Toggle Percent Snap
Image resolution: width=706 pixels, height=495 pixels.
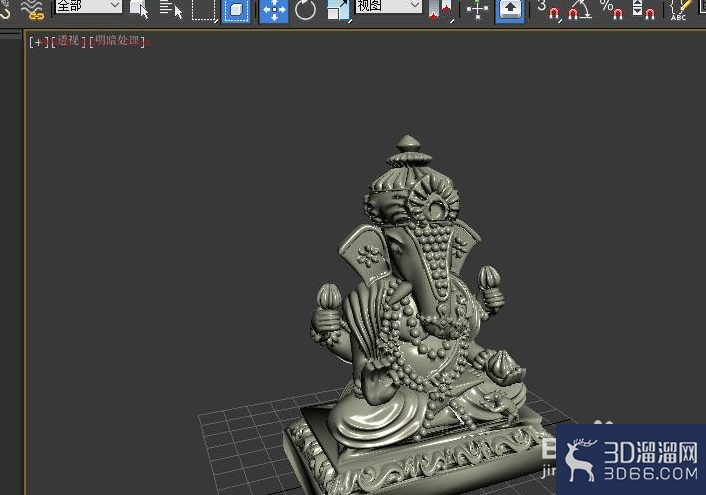(612, 10)
